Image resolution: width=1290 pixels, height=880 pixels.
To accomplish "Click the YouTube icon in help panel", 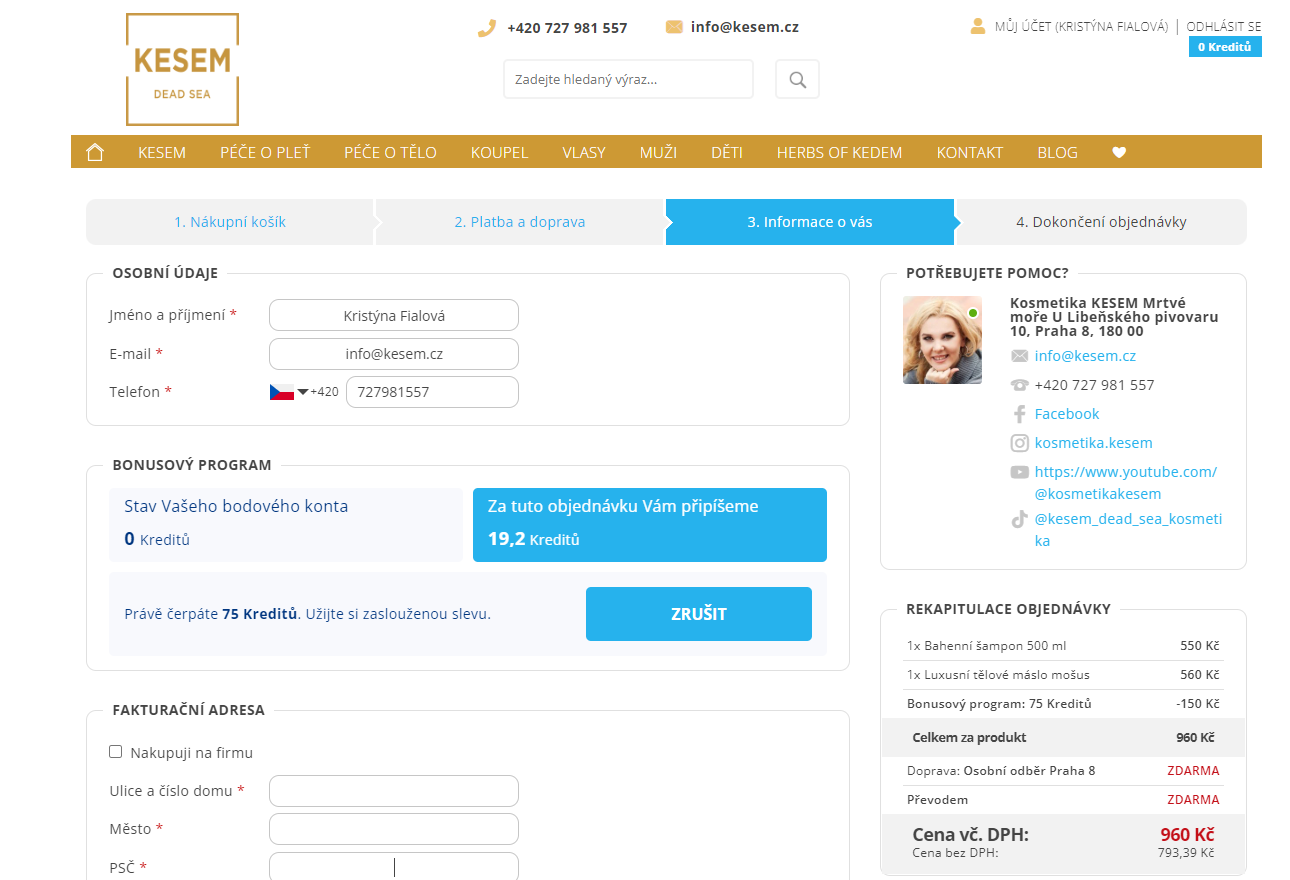I will pos(1019,472).
